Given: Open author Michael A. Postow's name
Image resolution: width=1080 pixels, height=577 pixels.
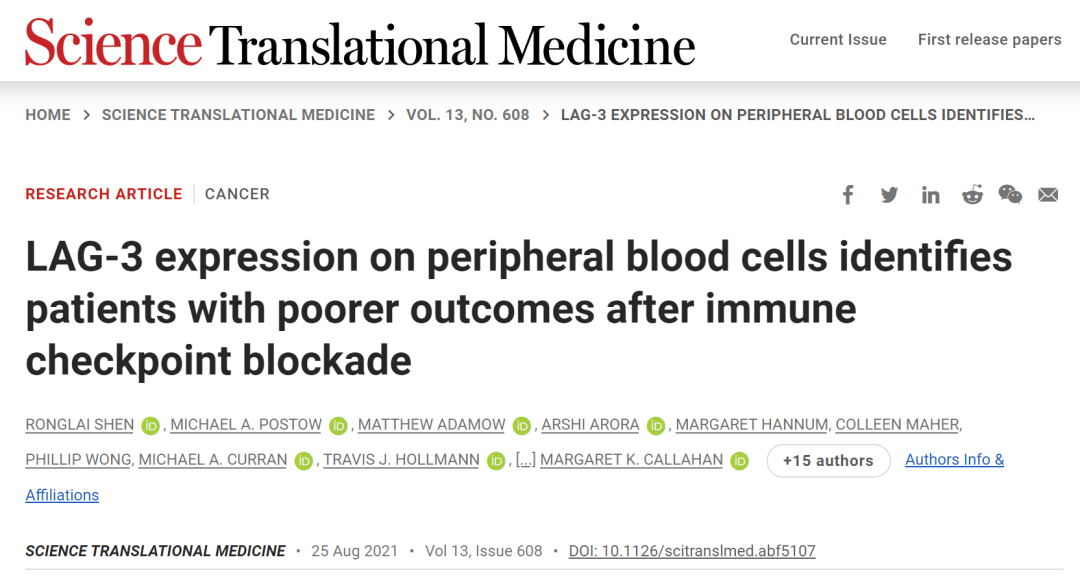Looking at the screenshot, I should pyautogui.click(x=246, y=425).
